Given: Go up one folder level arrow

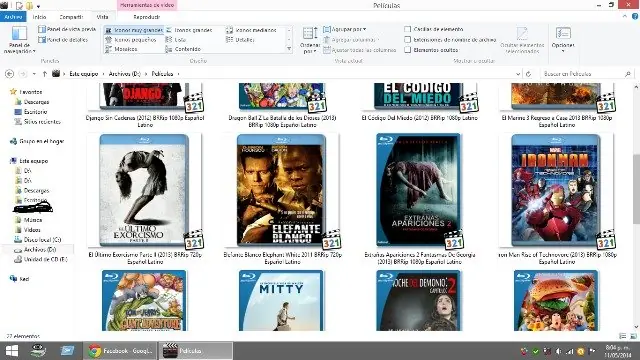Looking at the screenshot, I should 44,74.
